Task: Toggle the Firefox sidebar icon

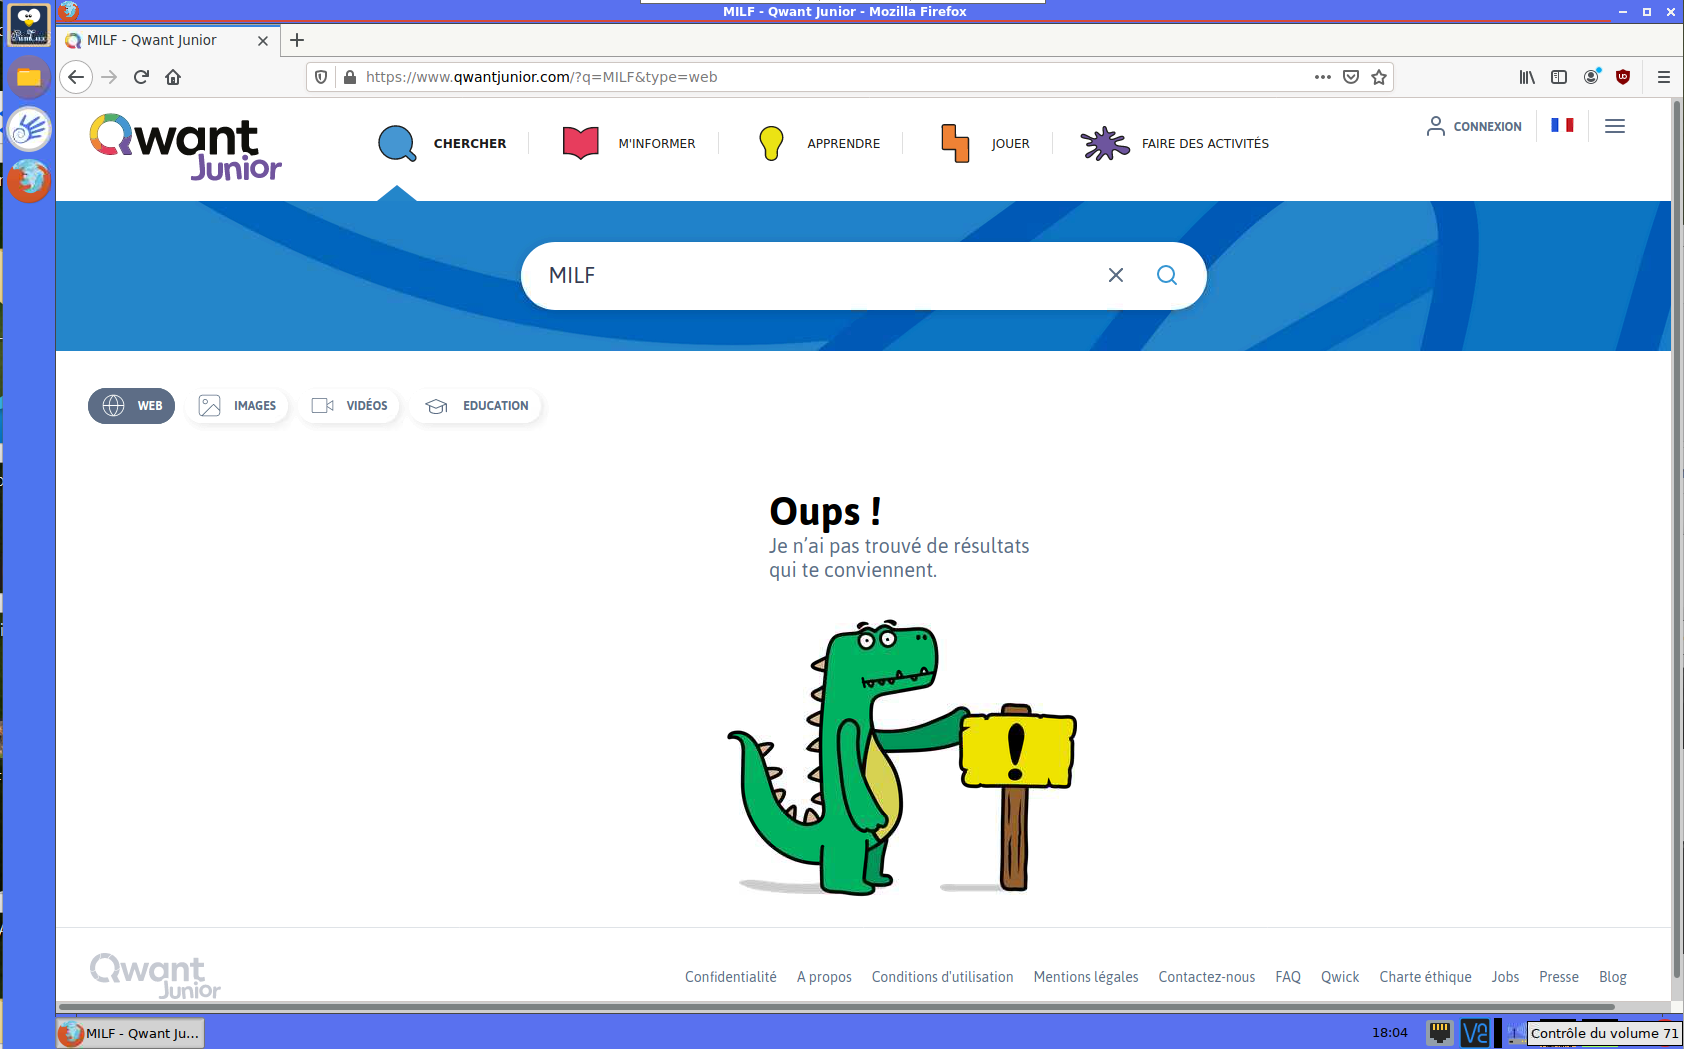Action: pyautogui.click(x=1559, y=77)
